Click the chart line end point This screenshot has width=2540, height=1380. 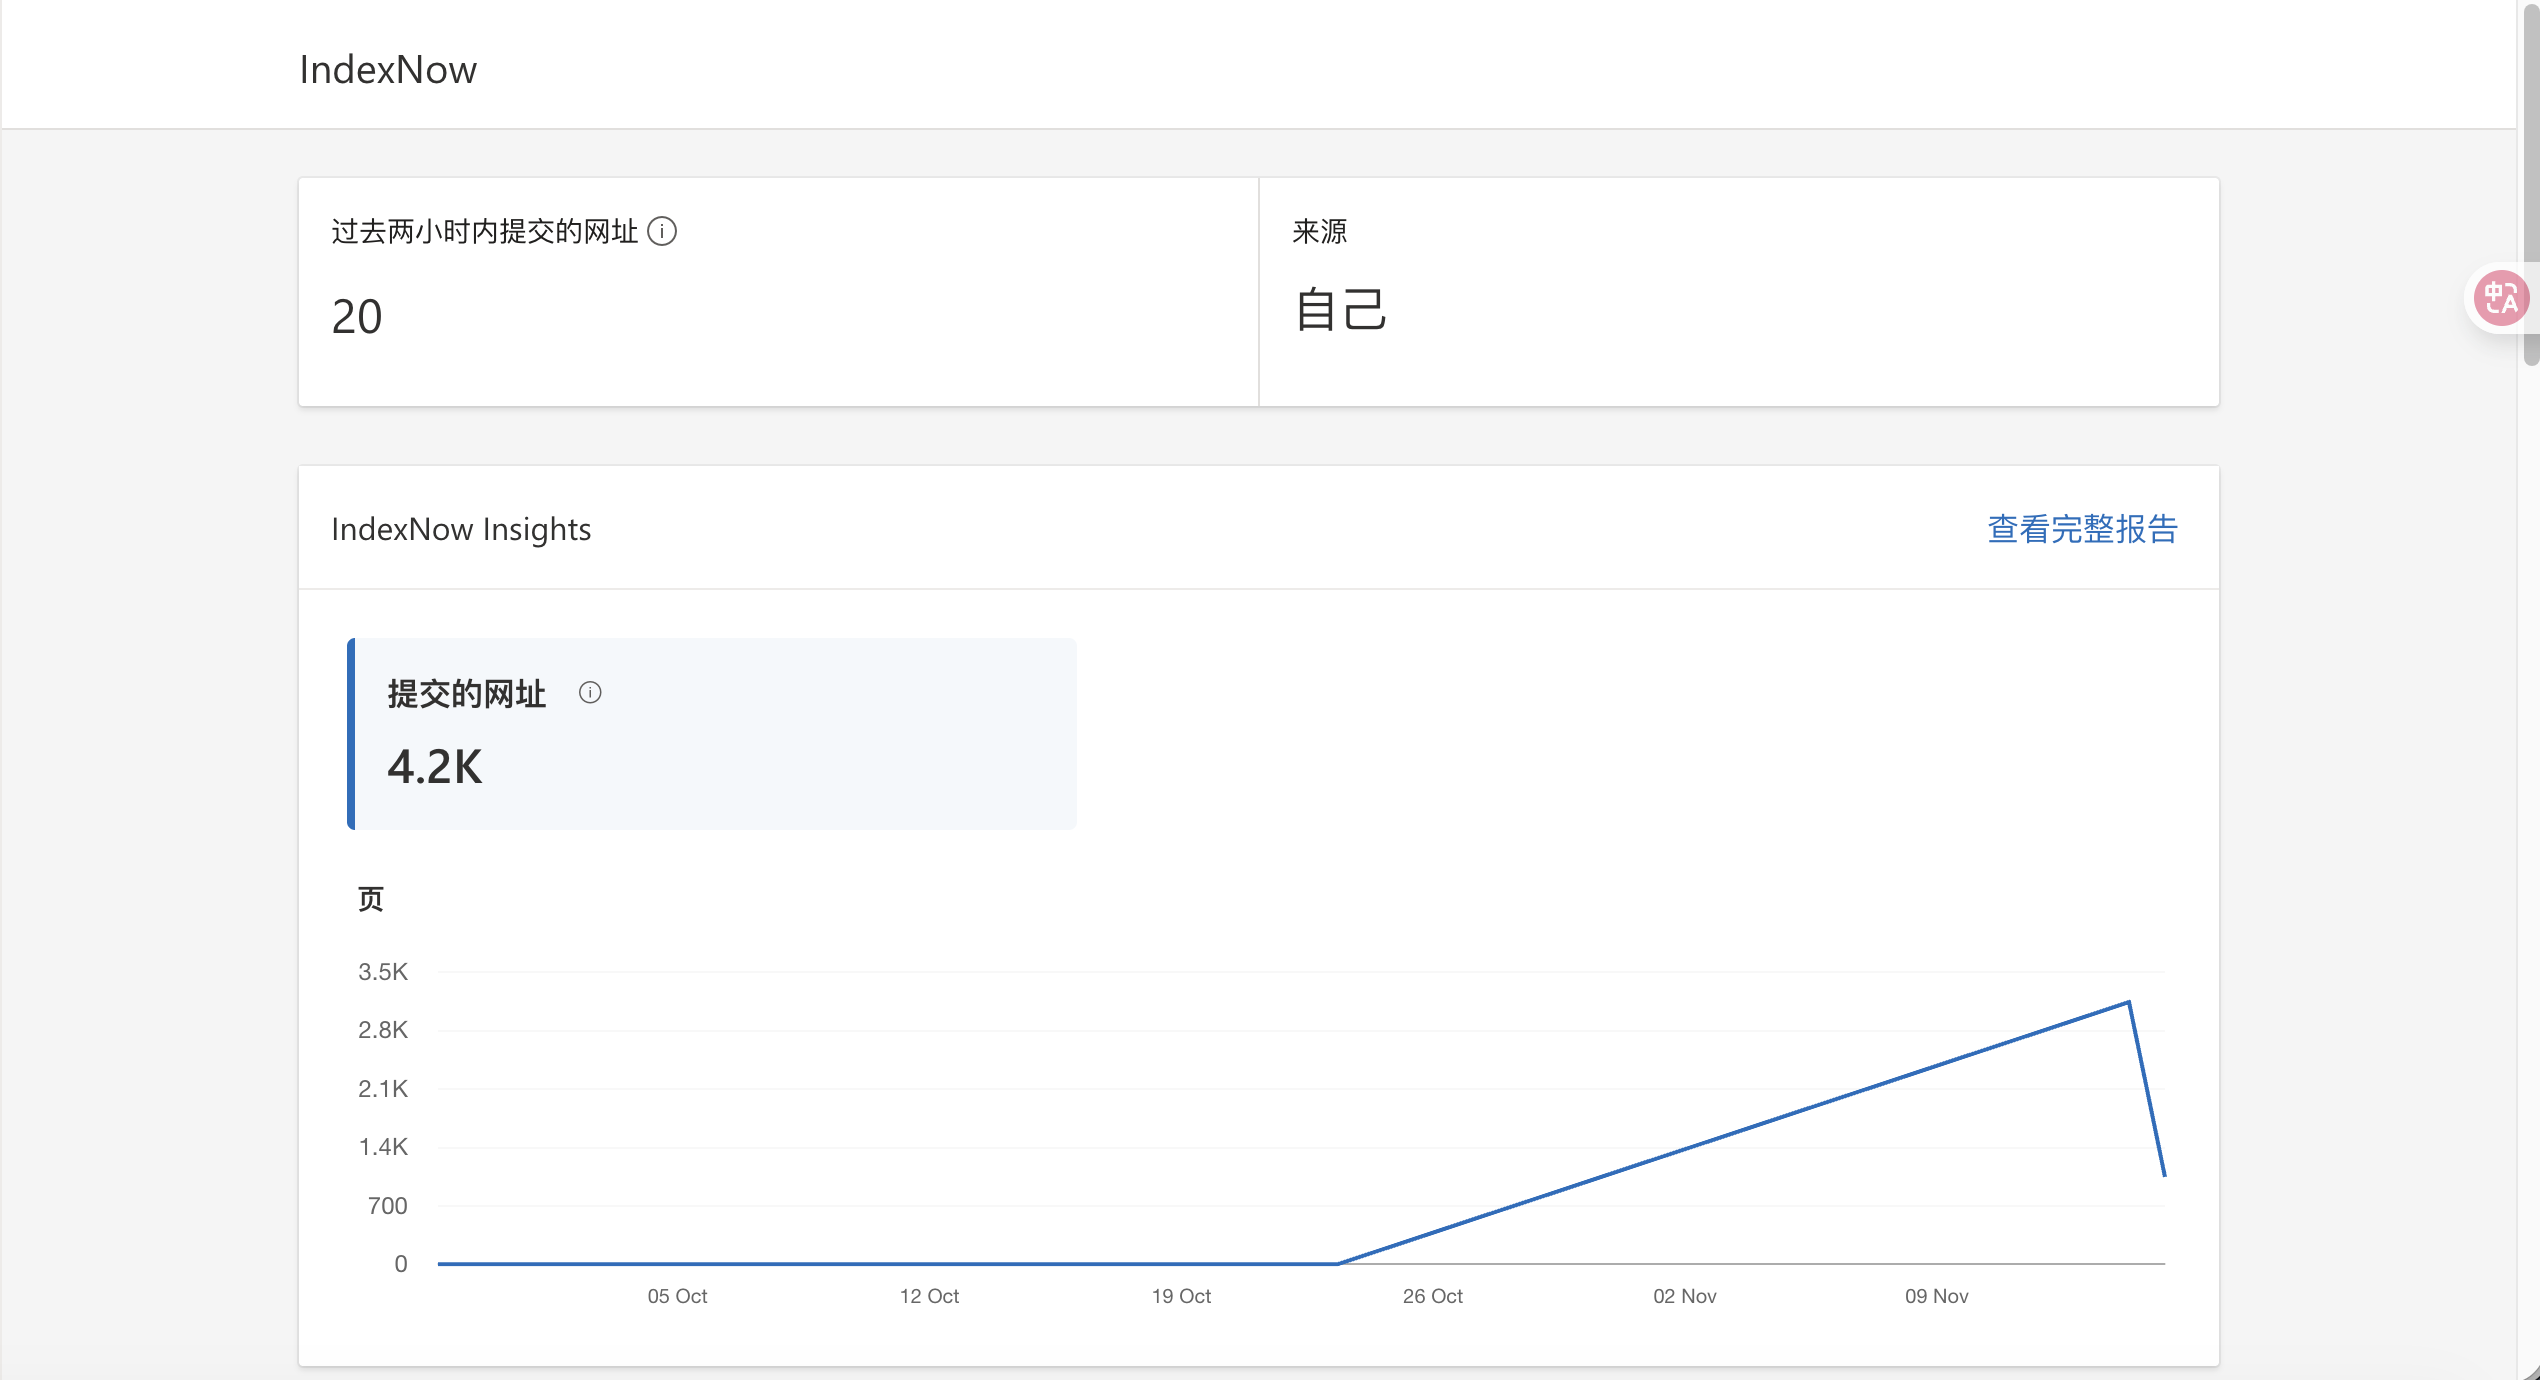[x=2164, y=1175]
